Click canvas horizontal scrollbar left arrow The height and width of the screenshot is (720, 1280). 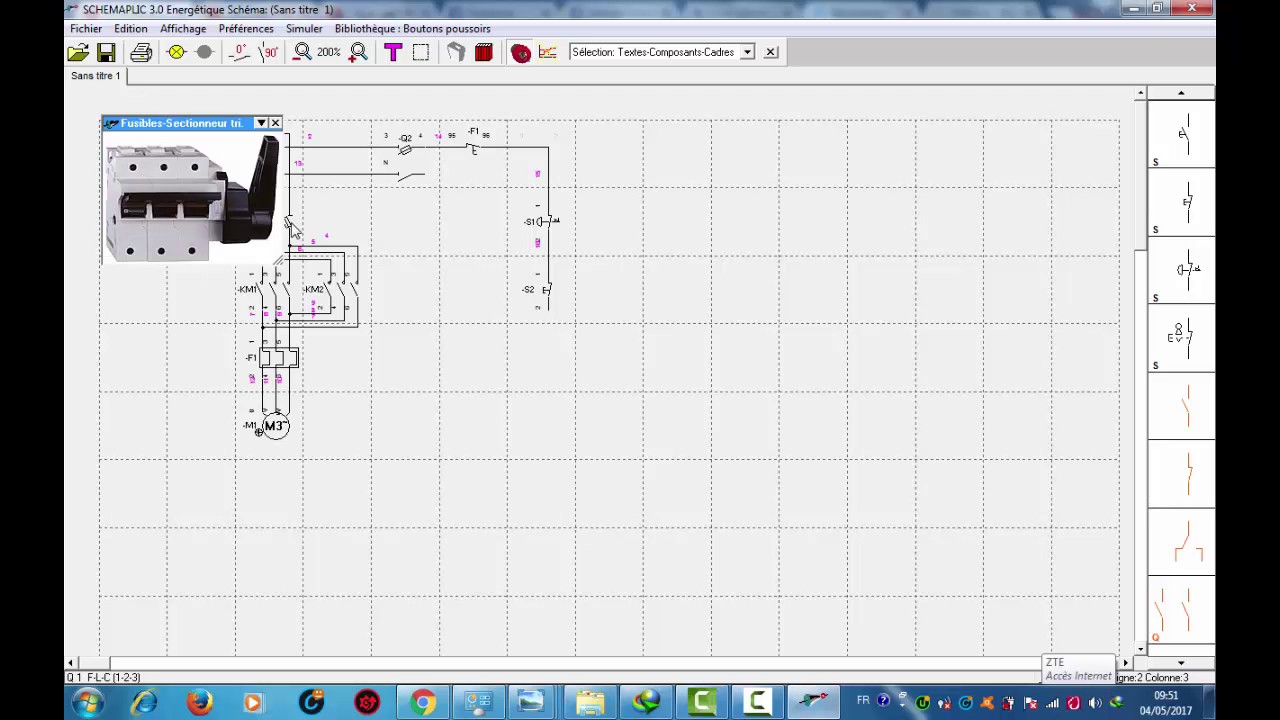(x=70, y=663)
